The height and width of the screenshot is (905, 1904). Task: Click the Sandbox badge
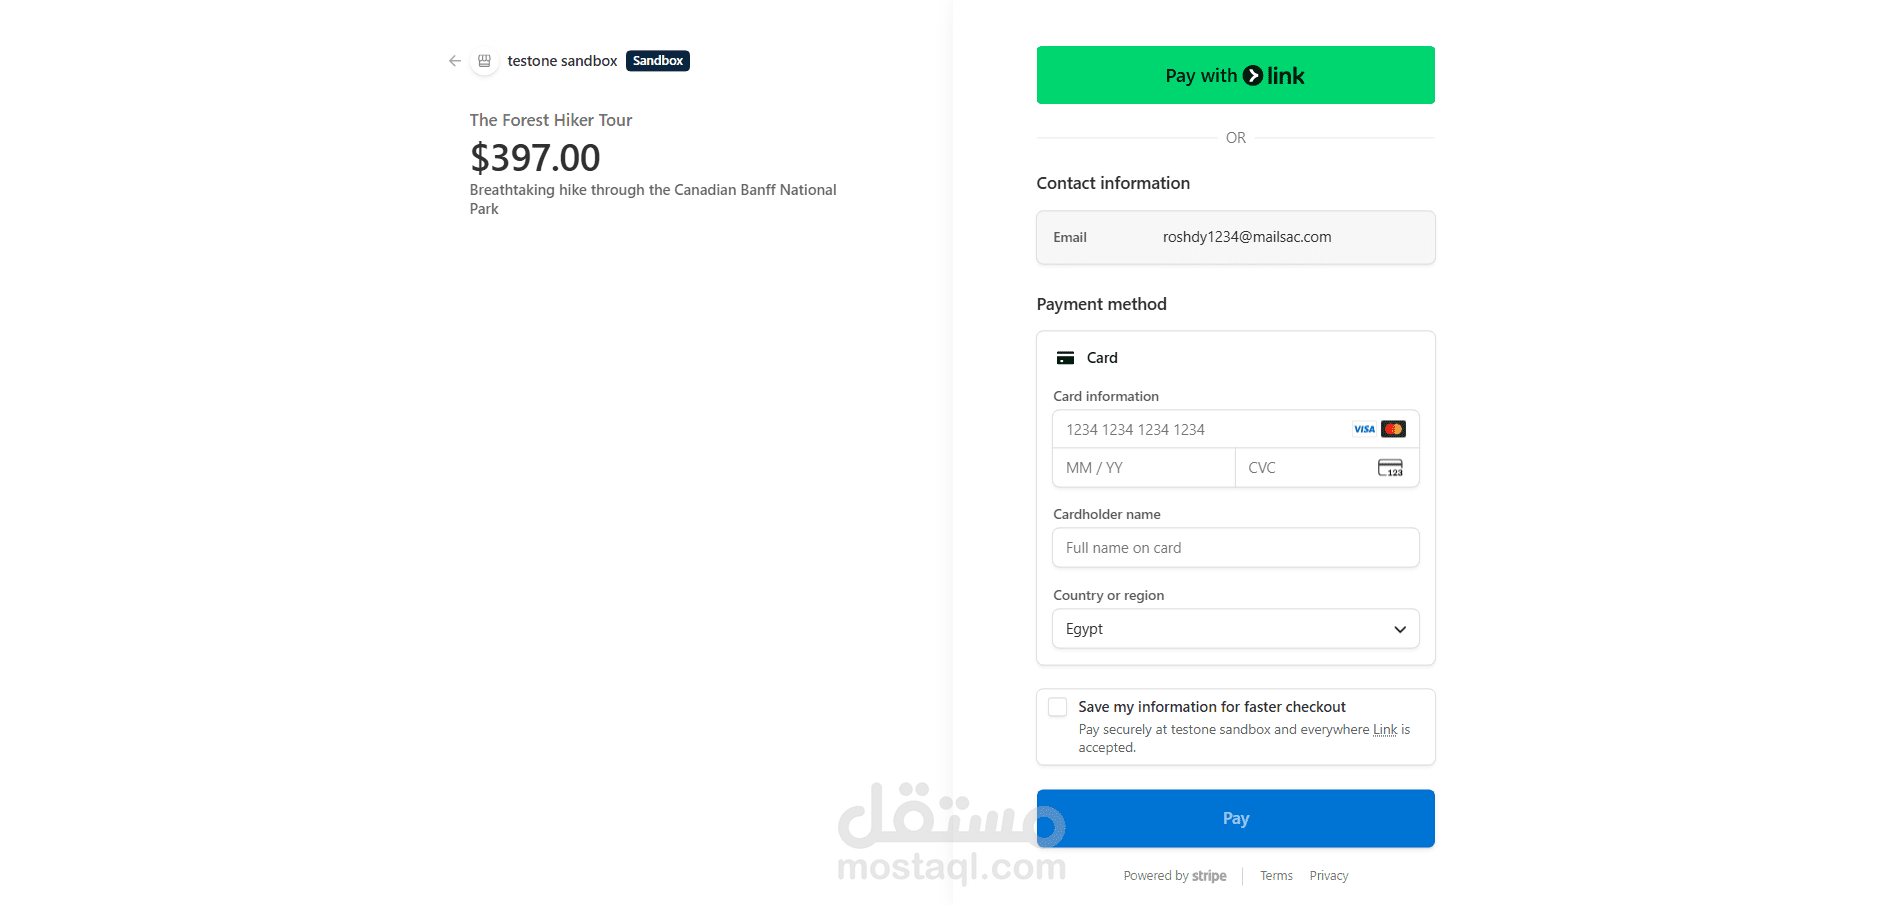(658, 61)
